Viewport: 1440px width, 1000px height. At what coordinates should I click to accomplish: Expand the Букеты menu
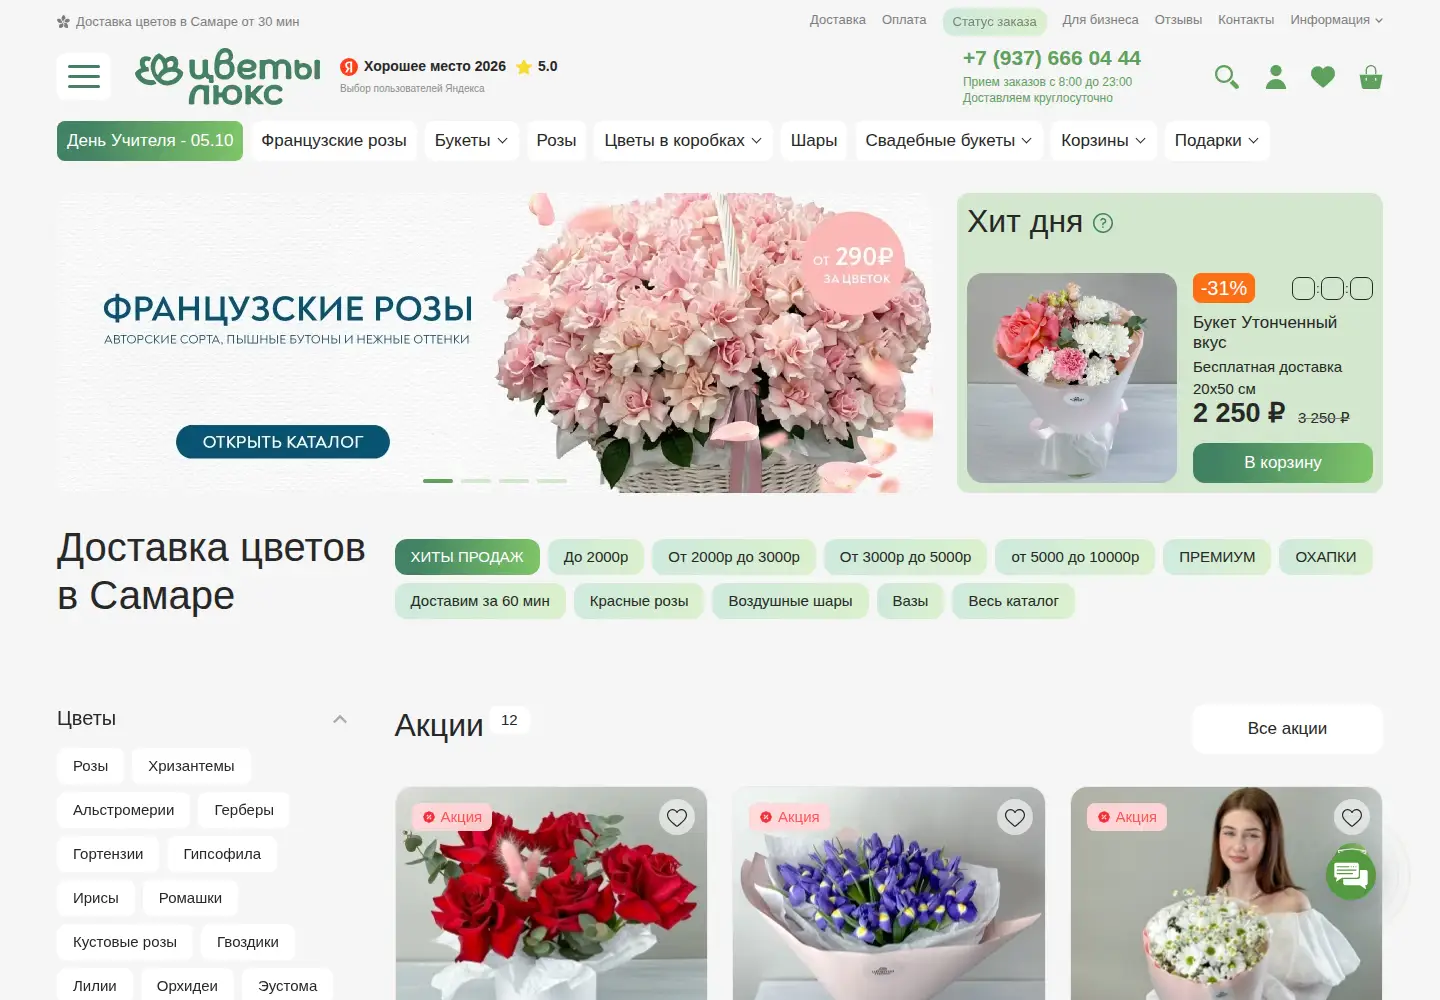pyautogui.click(x=471, y=141)
